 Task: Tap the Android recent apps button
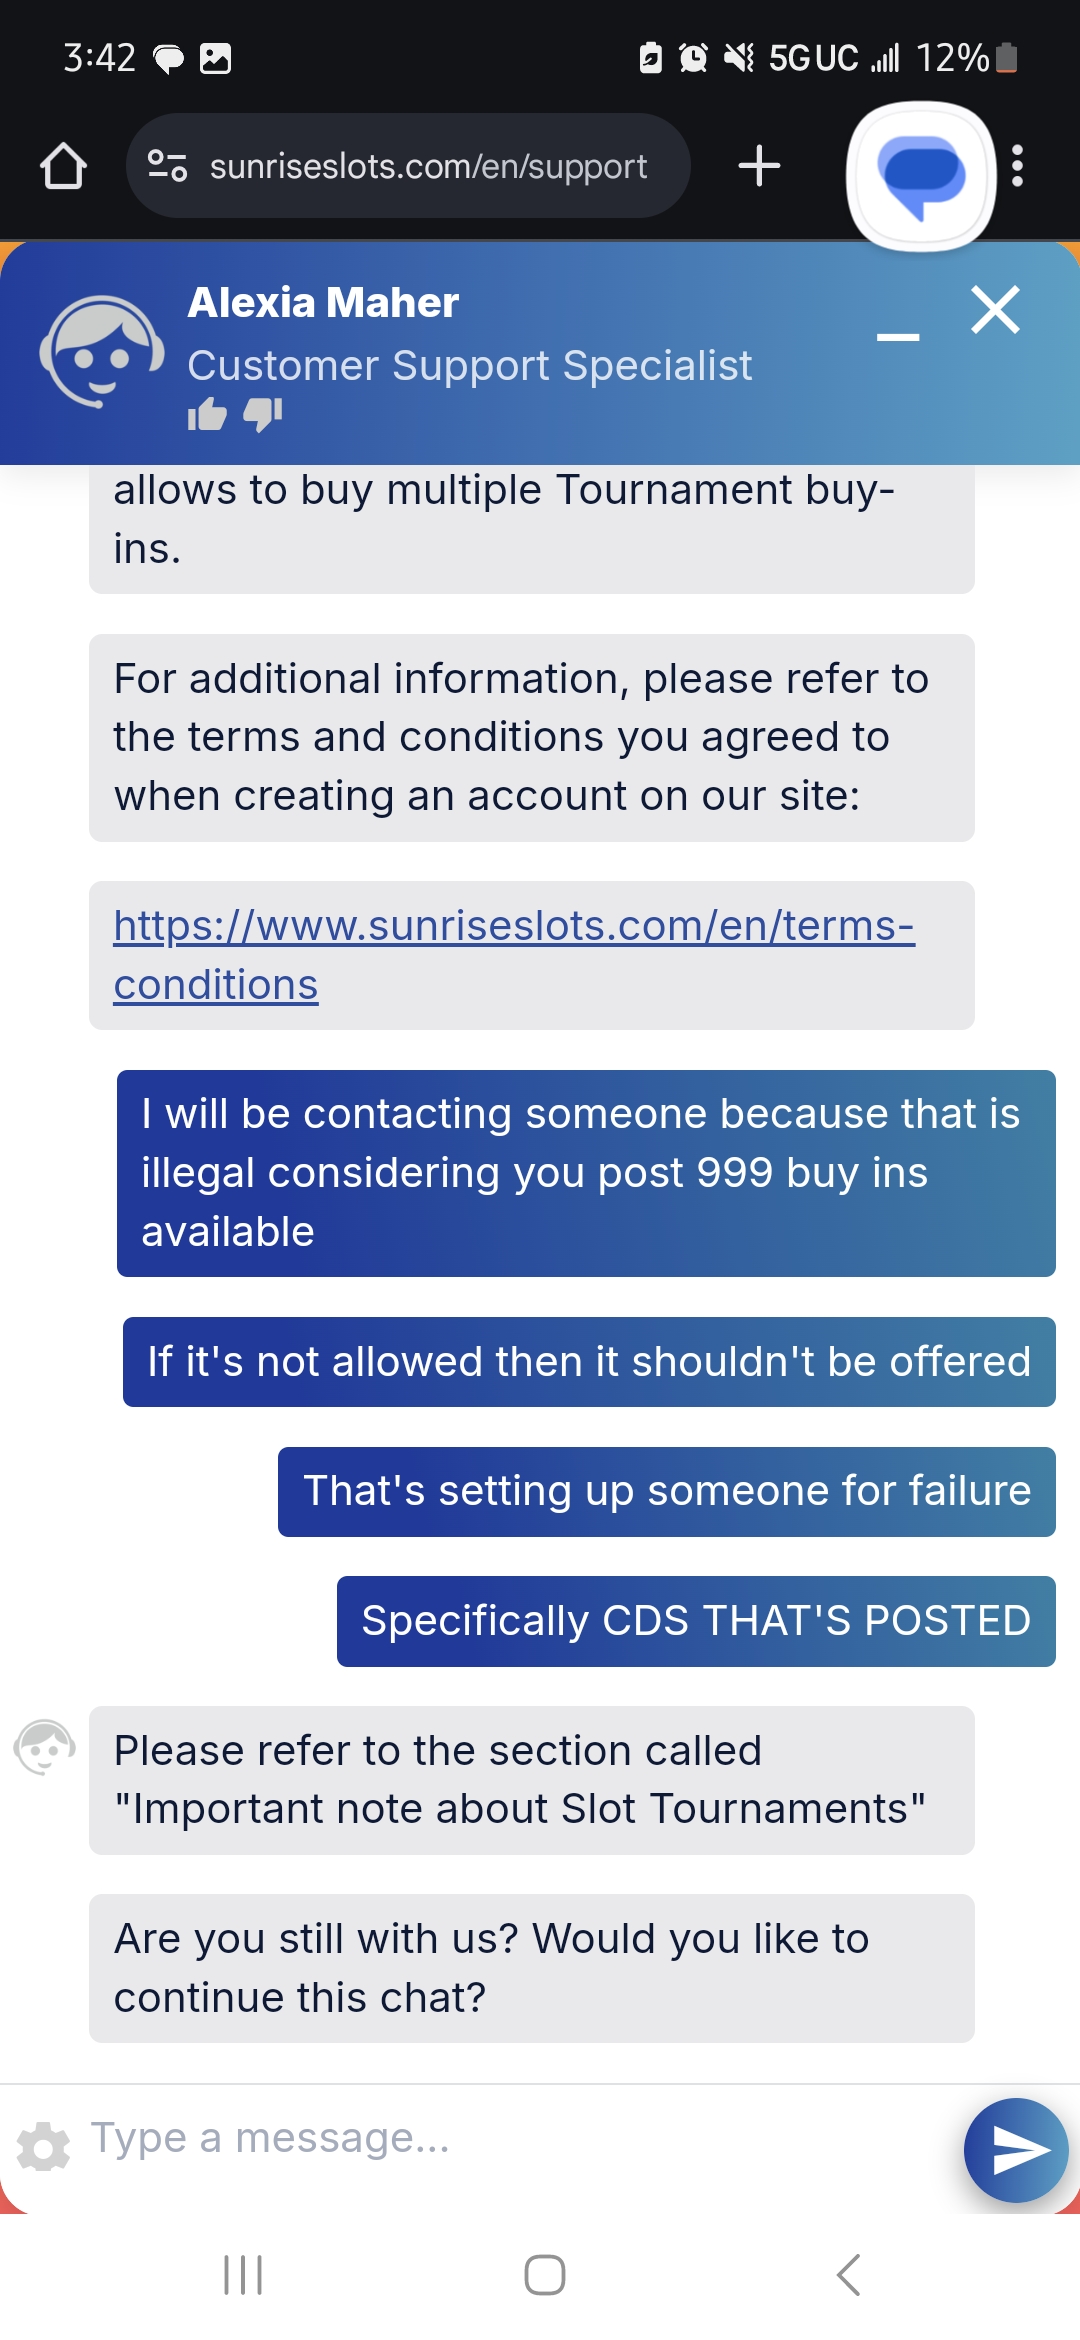coord(243,2275)
